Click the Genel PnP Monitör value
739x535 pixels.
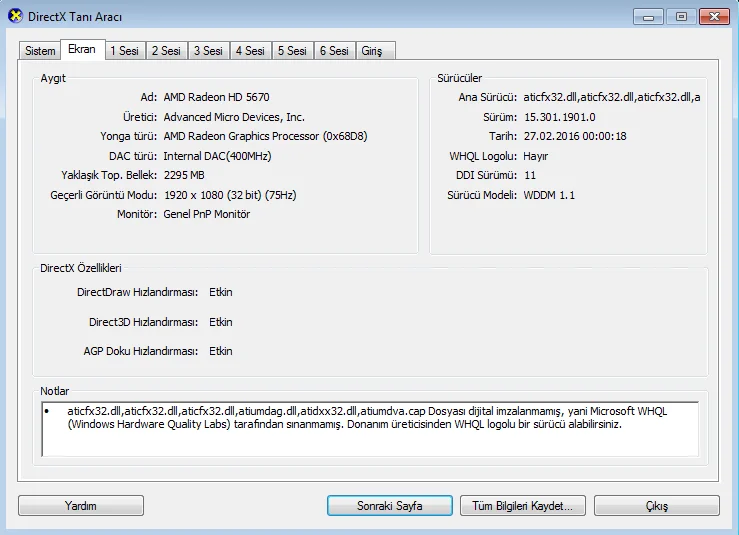click(x=206, y=214)
